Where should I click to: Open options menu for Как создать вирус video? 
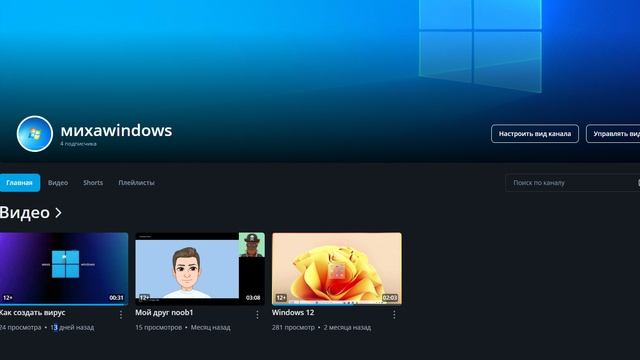[x=121, y=315]
